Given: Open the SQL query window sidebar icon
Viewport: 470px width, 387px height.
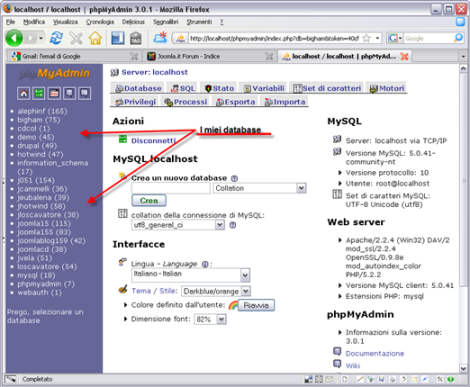Looking at the screenshot, I should tap(54, 93).
